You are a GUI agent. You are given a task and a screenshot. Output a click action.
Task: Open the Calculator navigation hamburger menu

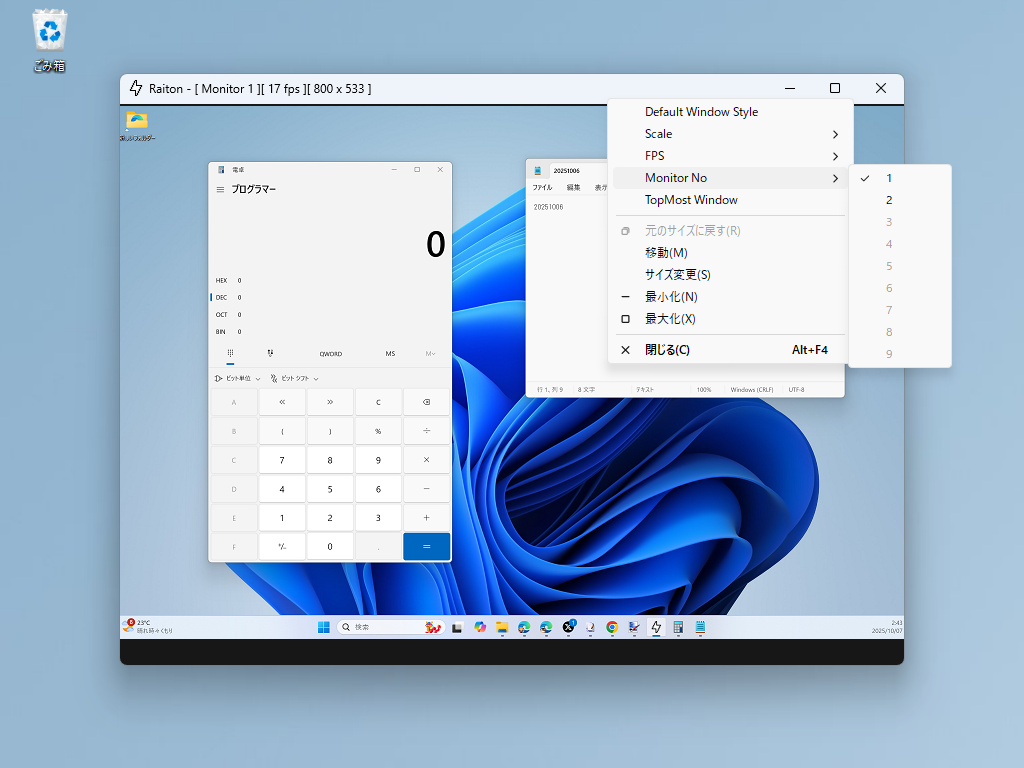[218, 189]
